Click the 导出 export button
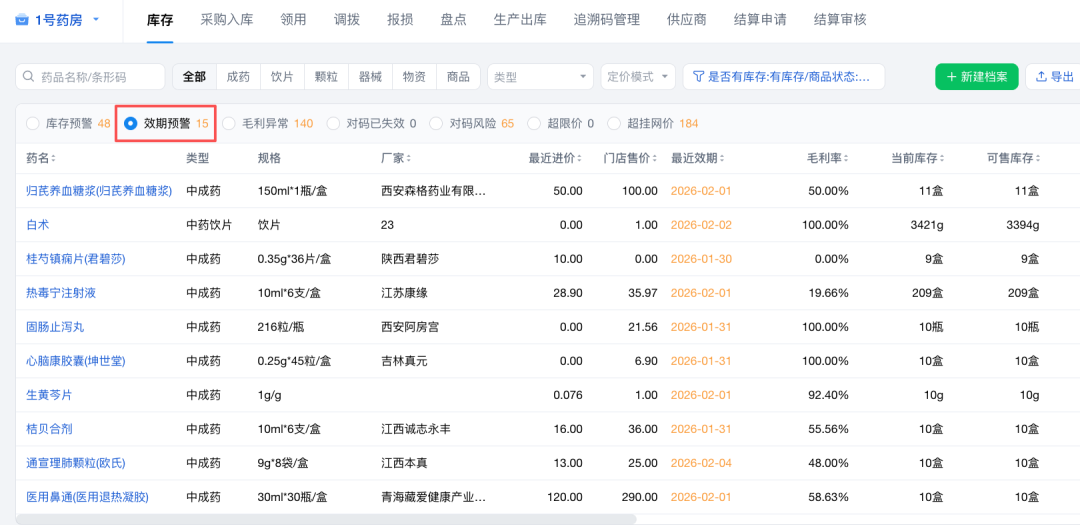This screenshot has width=1080, height=525. pos(1054,76)
